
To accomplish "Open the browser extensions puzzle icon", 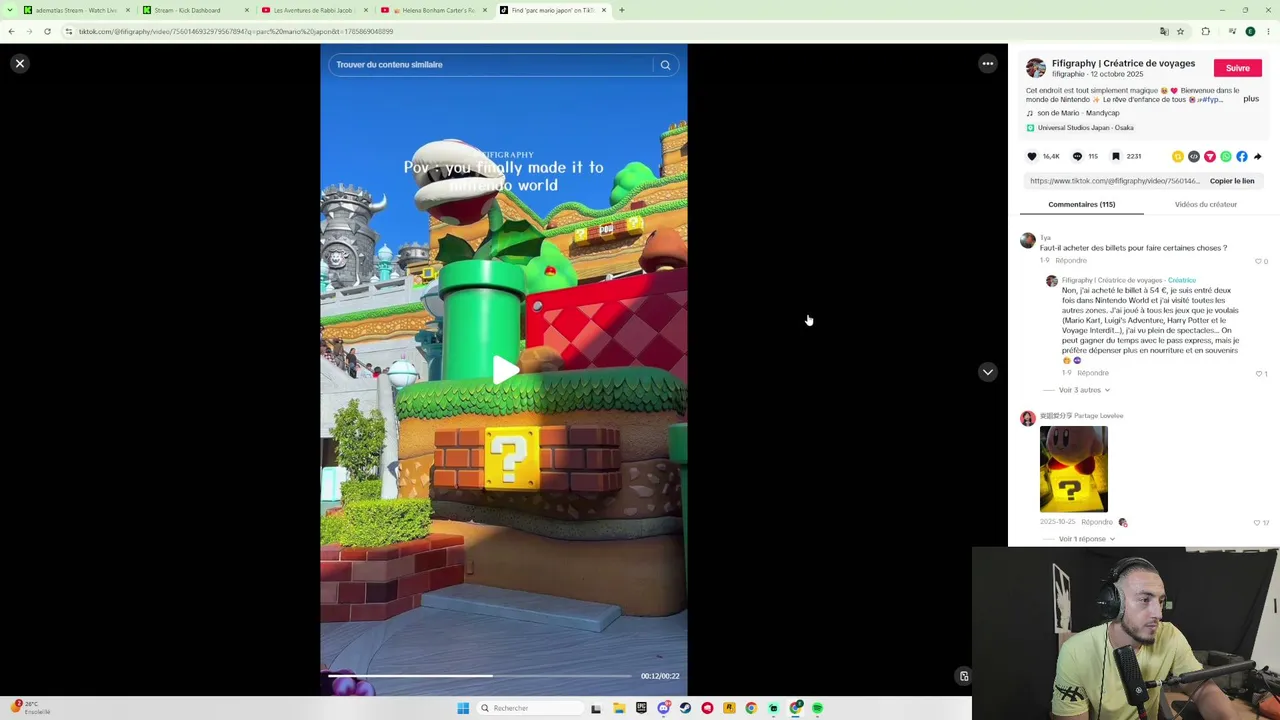I will tap(1205, 32).
